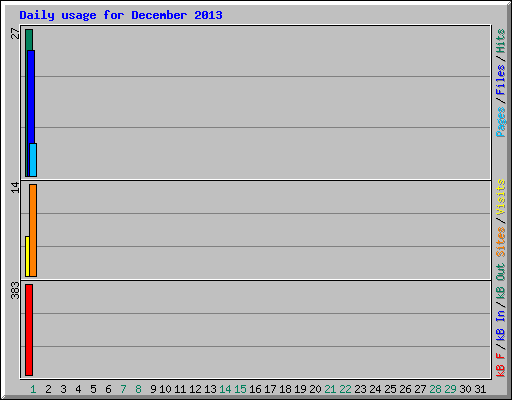Image resolution: width=512 pixels, height=400 pixels.
Task: Click the 'Pages' legend label
Action: 501,122
